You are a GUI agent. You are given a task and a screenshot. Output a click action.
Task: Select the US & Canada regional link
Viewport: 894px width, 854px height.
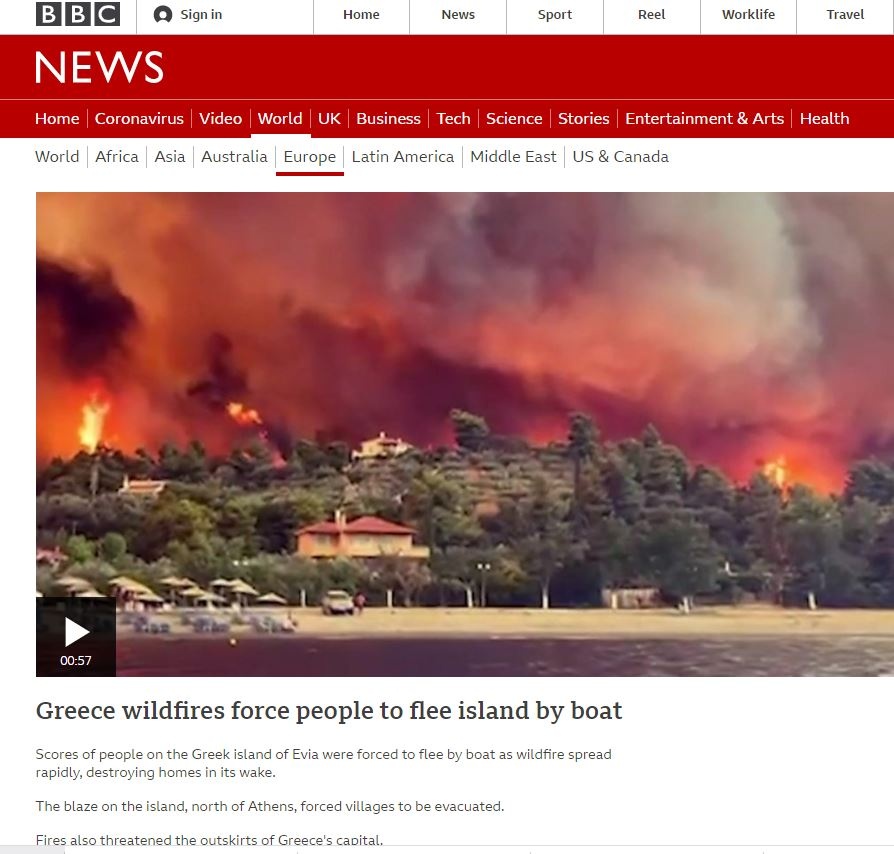(x=620, y=157)
